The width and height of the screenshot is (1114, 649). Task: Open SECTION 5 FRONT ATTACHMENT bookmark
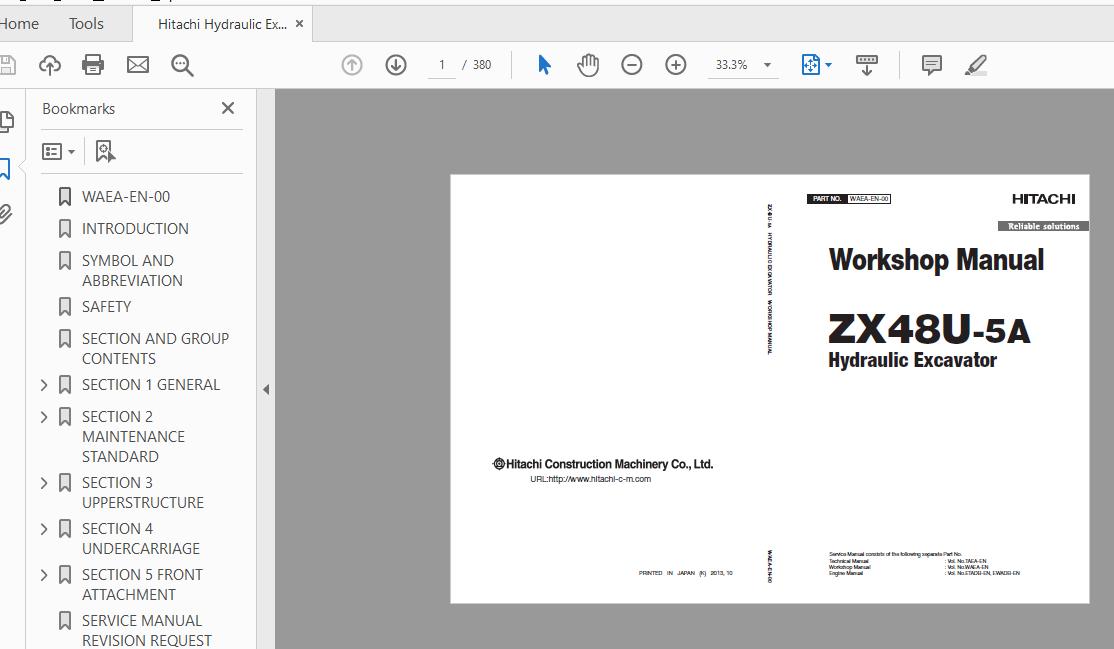coord(142,584)
